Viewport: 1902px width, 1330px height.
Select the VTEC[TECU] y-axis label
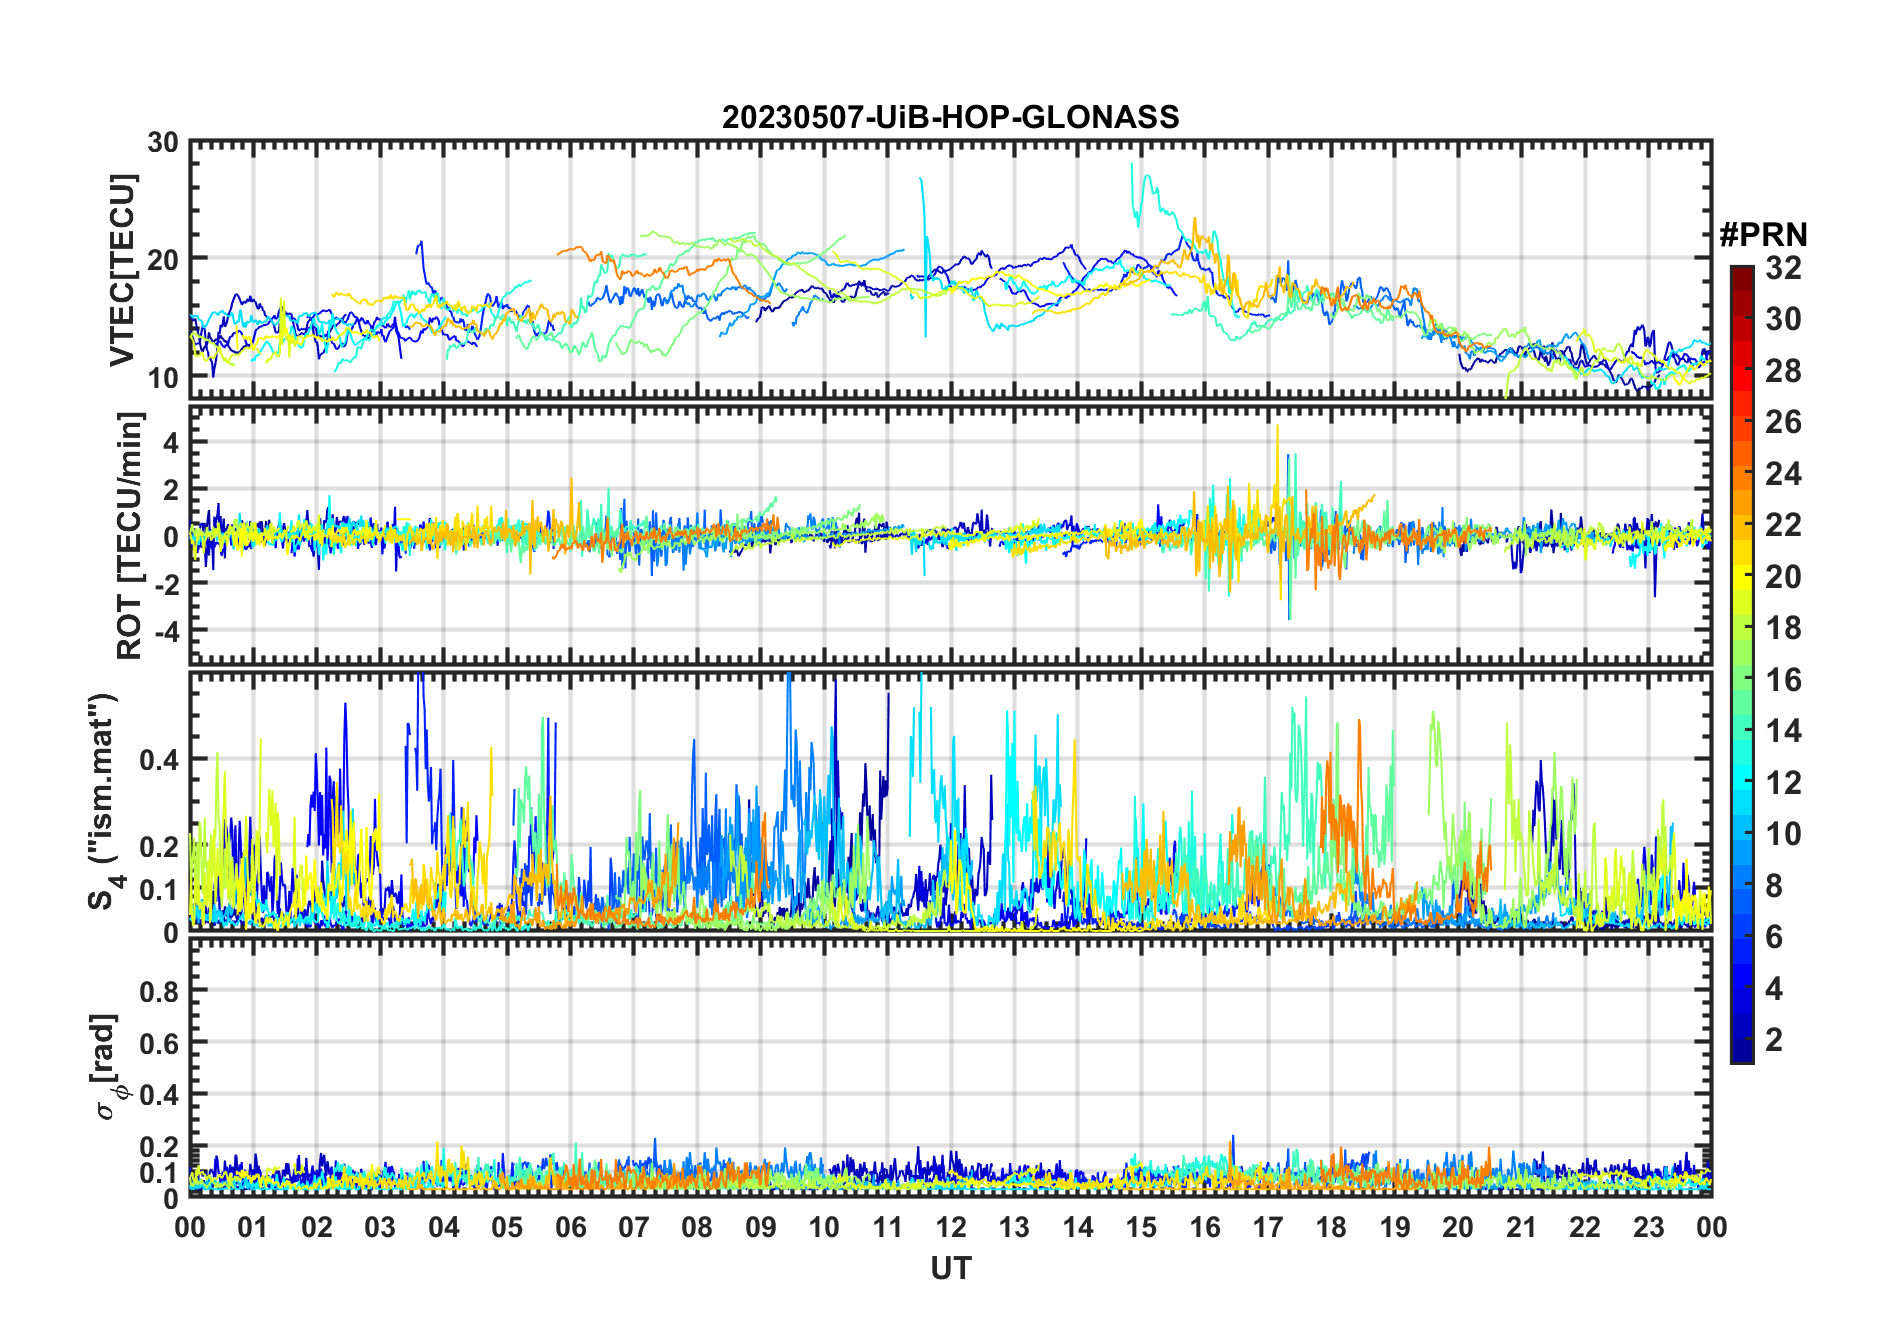click(x=122, y=270)
